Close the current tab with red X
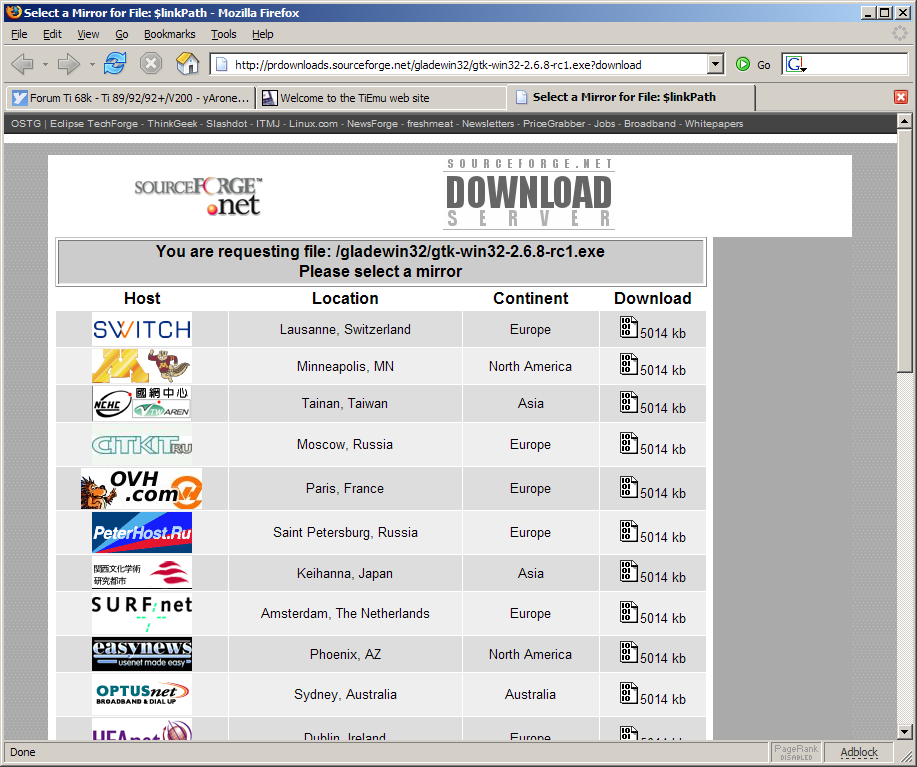The image size is (917, 767). [x=901, y=97]
